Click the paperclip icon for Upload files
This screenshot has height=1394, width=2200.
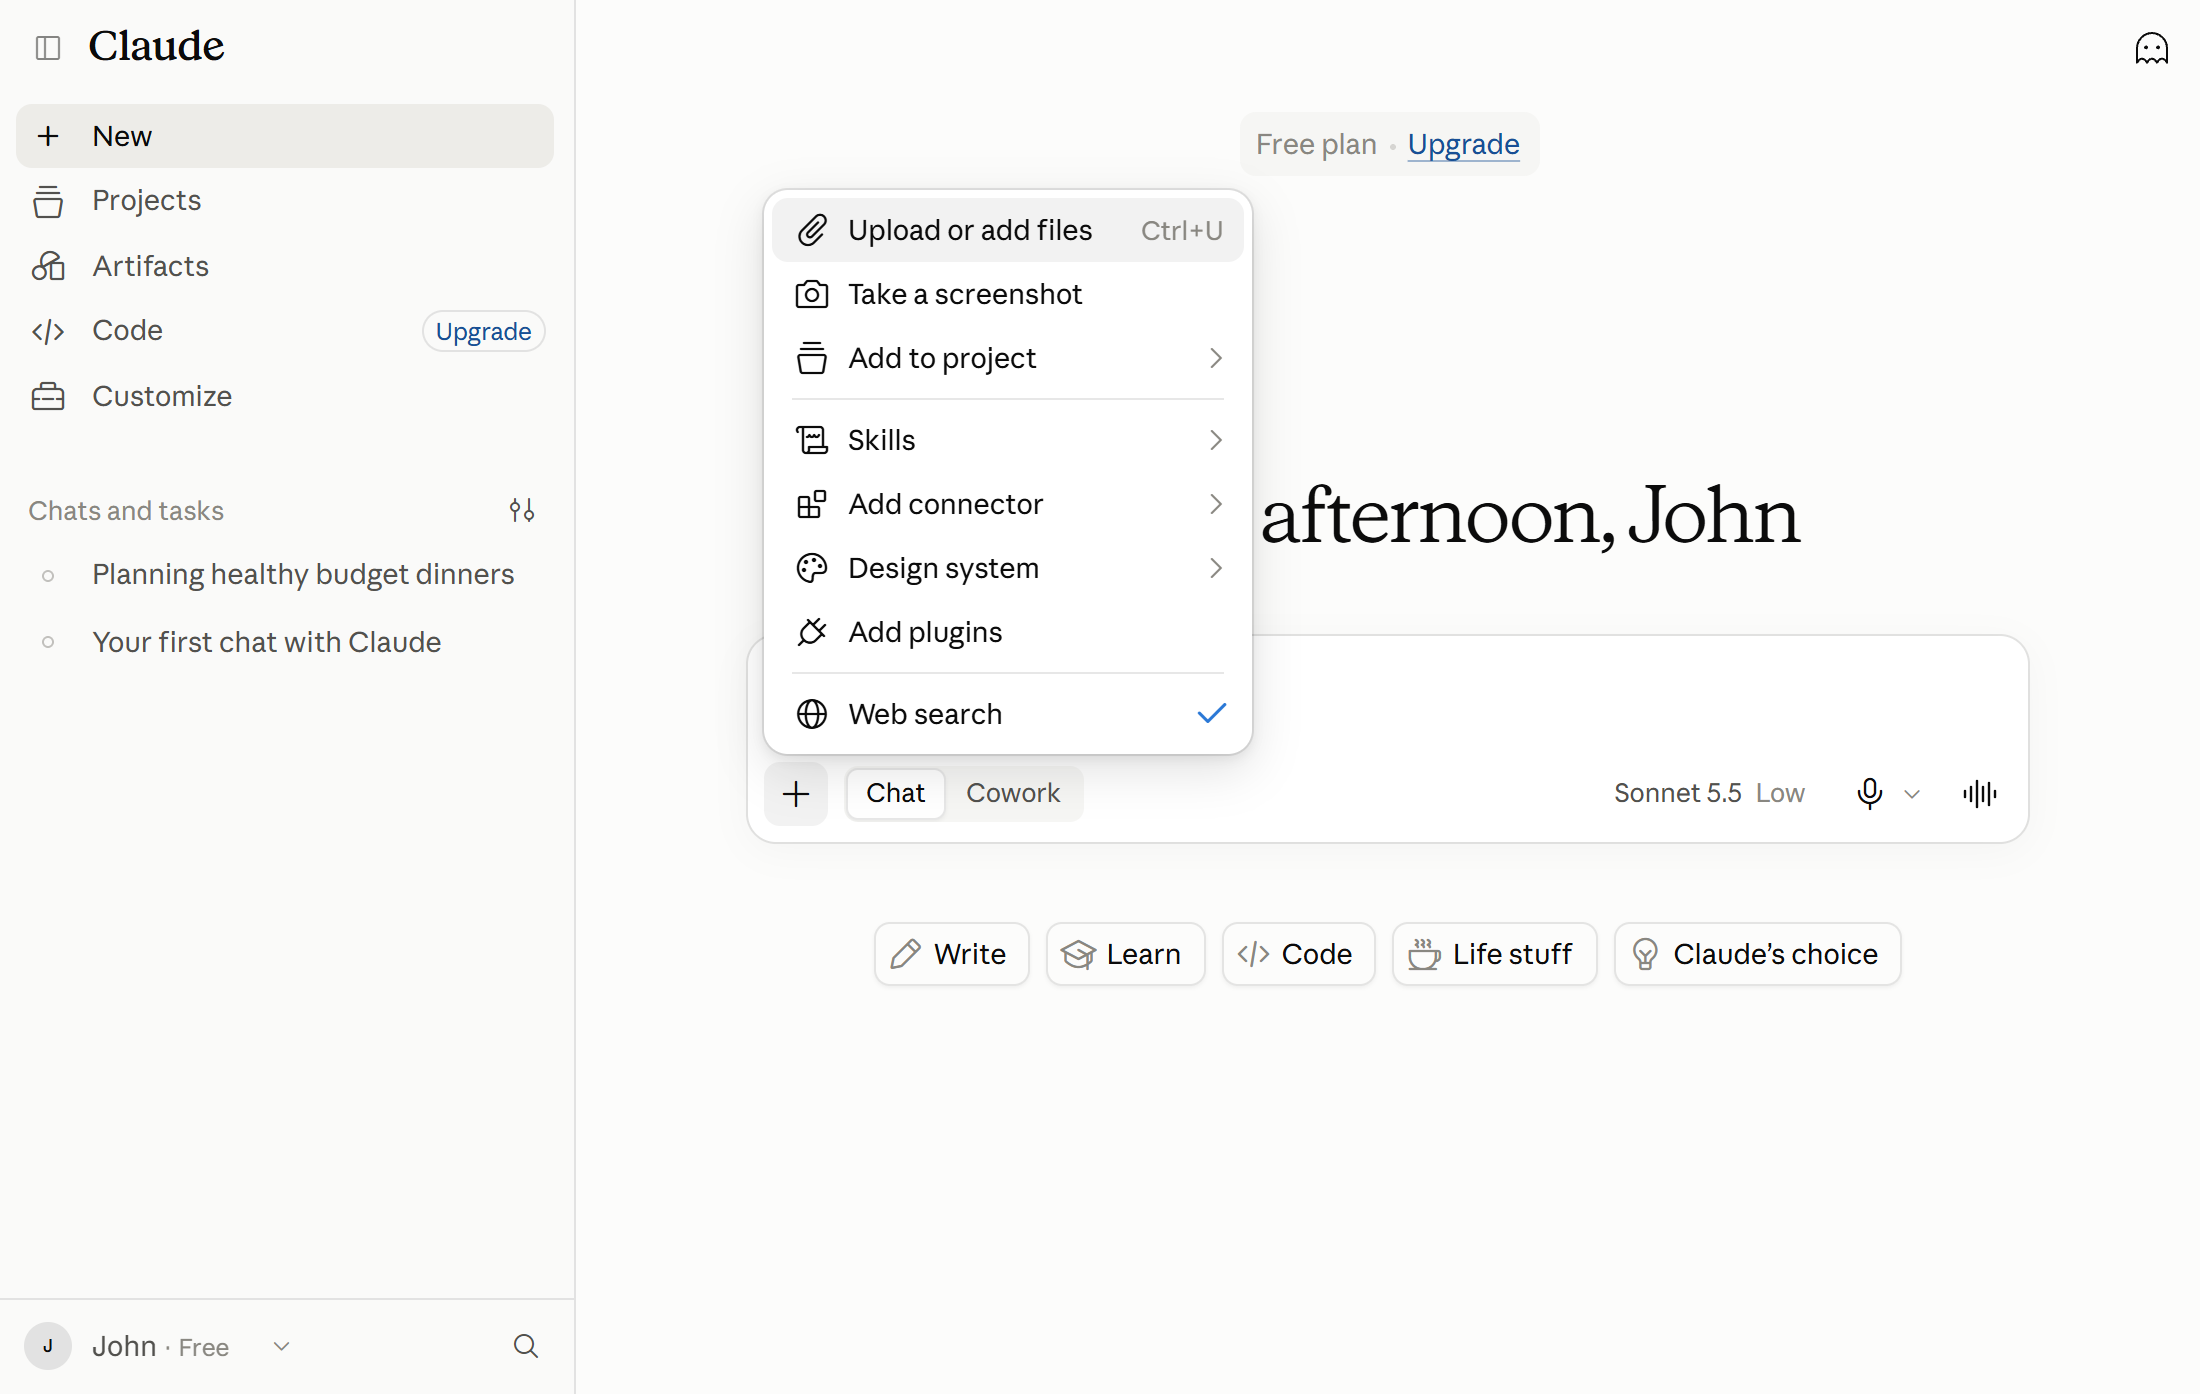coord(812,230)
